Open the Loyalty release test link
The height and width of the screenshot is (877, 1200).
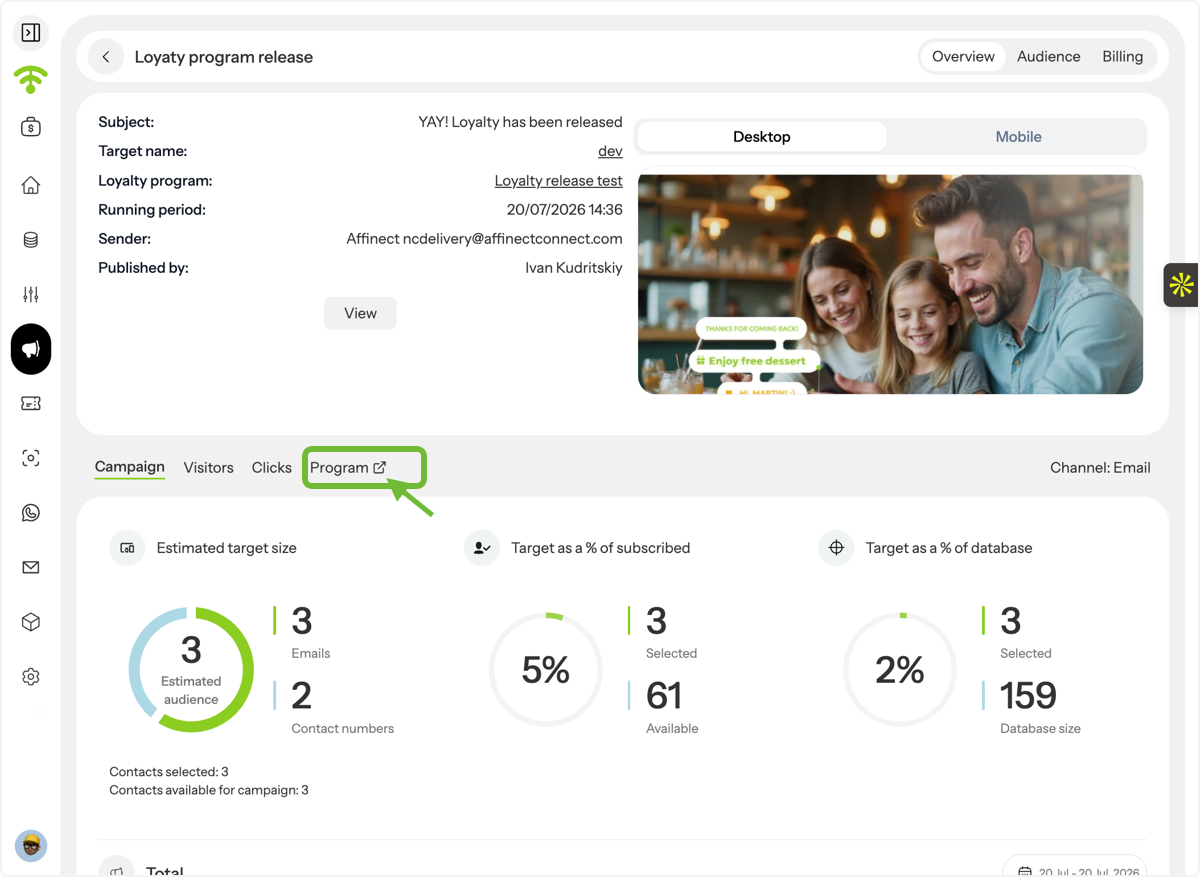(x=558, y=181)
